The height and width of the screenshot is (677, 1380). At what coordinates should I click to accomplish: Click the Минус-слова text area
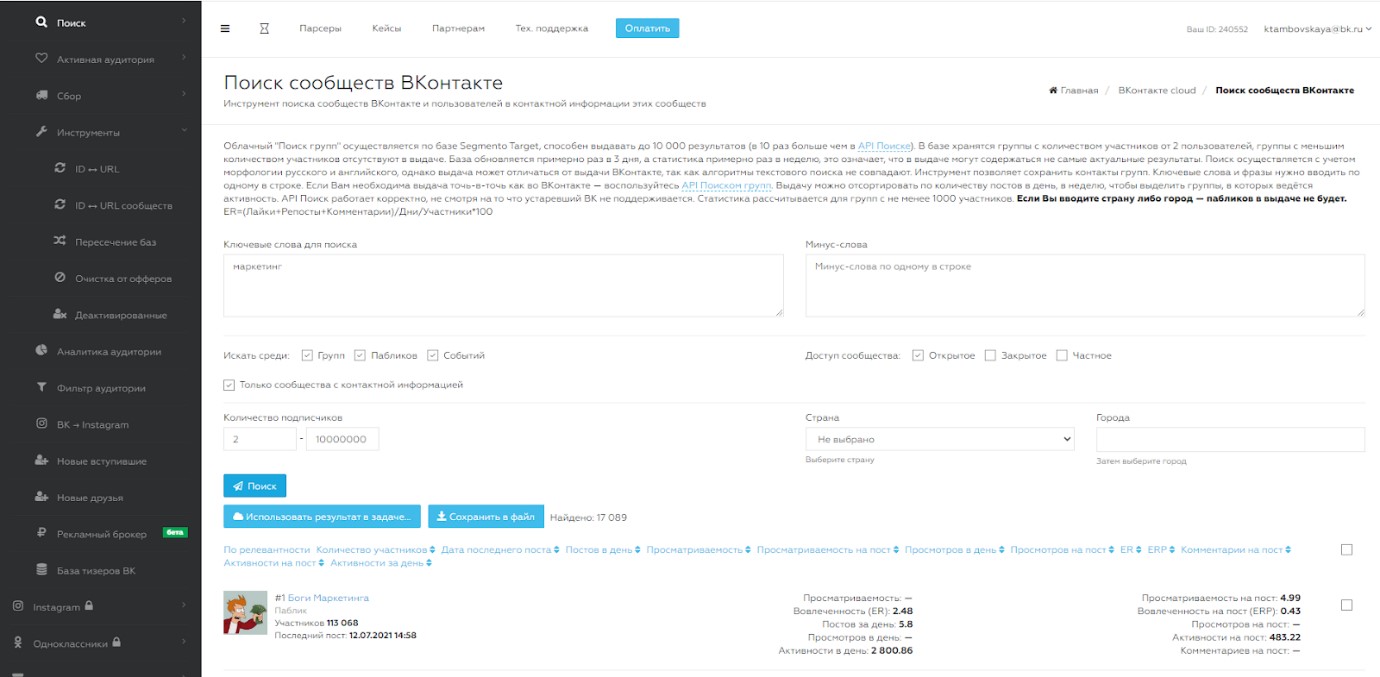tap(1085, 285)
